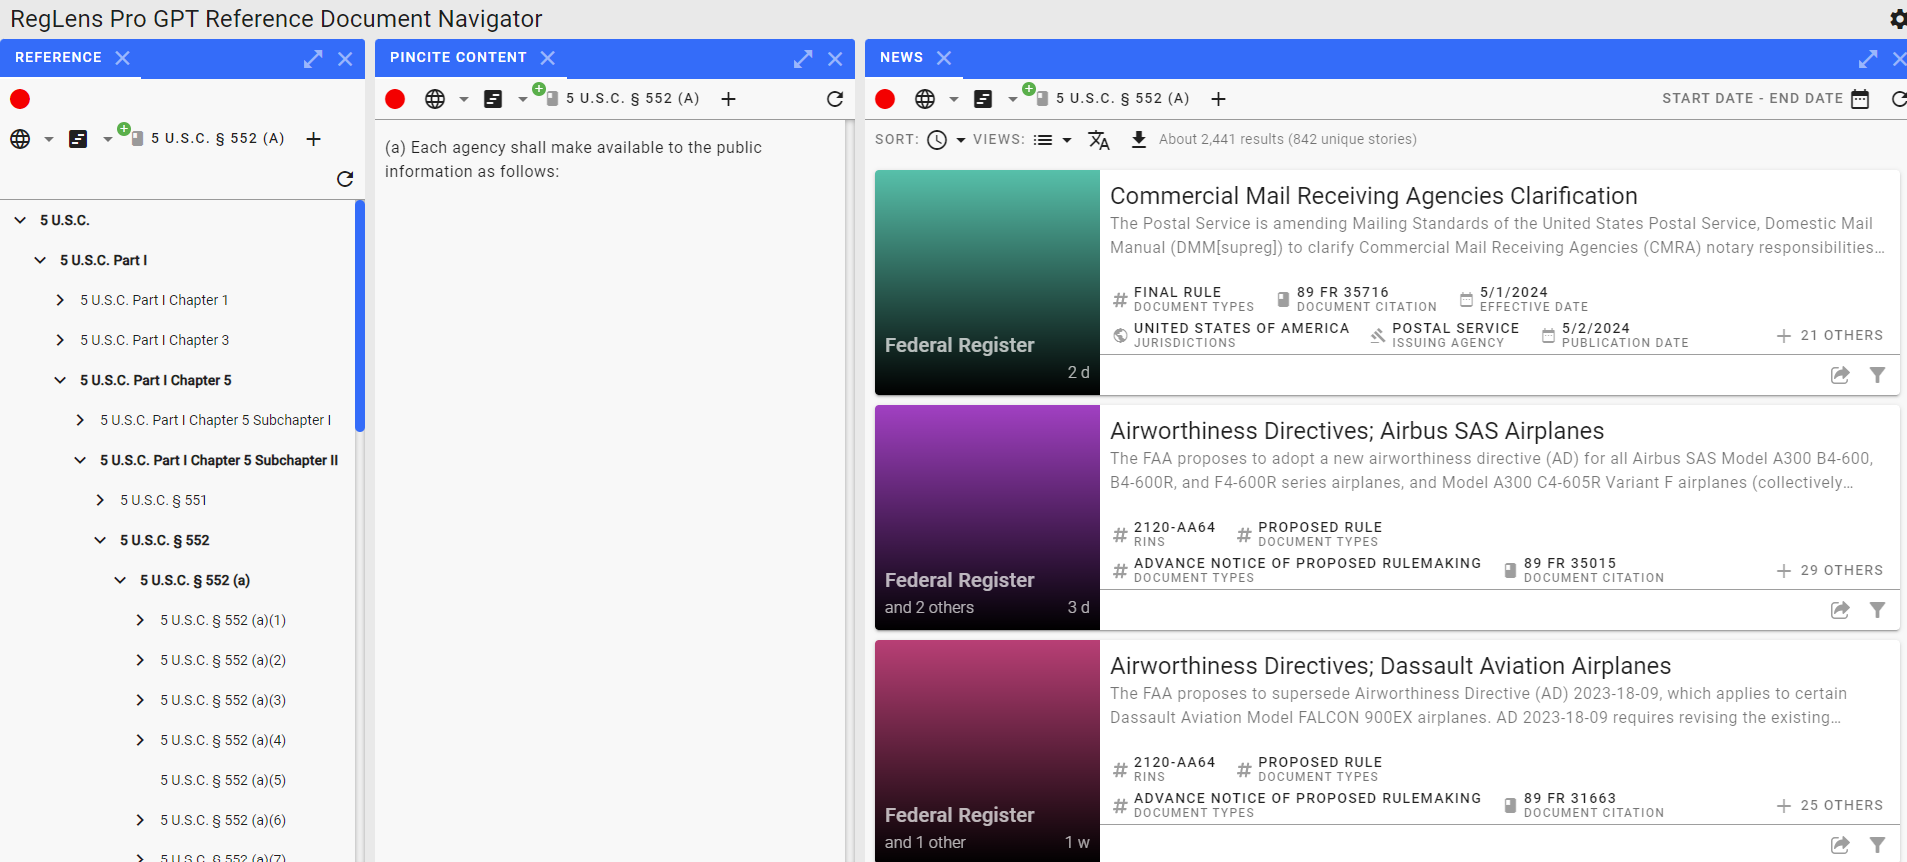Image resolution: width=1907 pixels, height=862 pixels.
Task: Select 5 U.S.C. § 552 (a) tree item
Action: [x=195, y=580]
